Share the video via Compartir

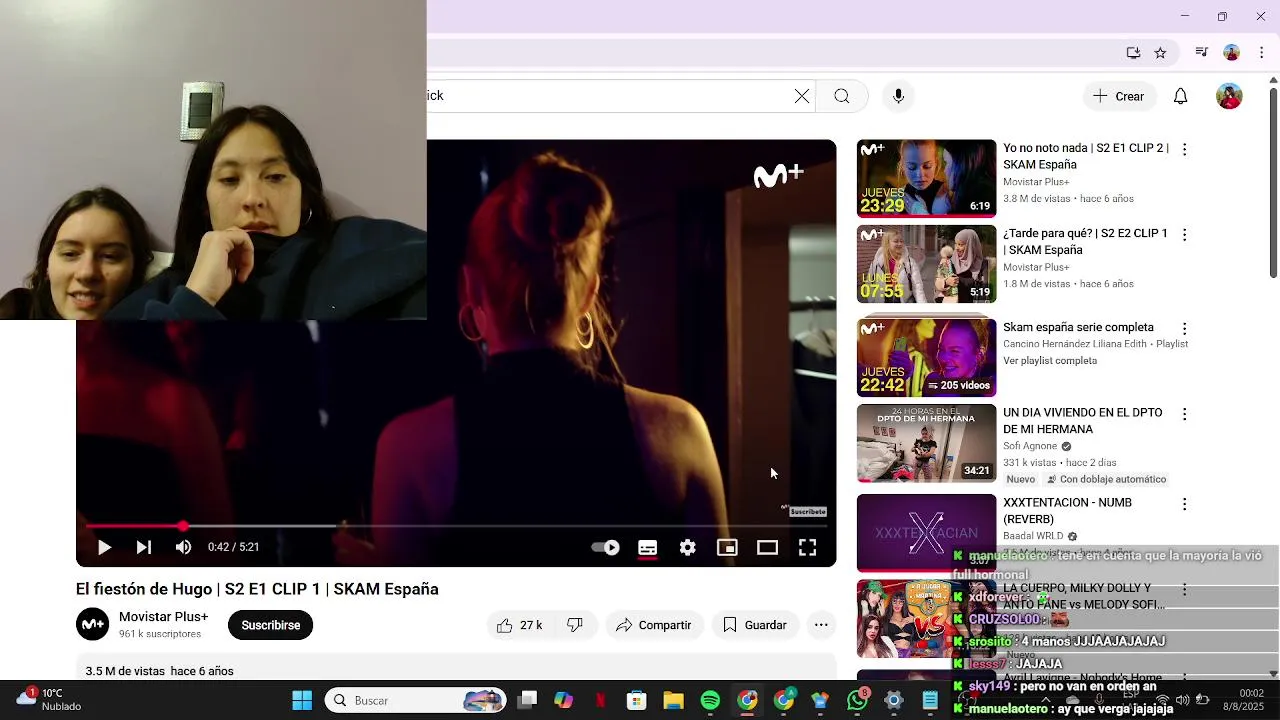tap(654, 625)
